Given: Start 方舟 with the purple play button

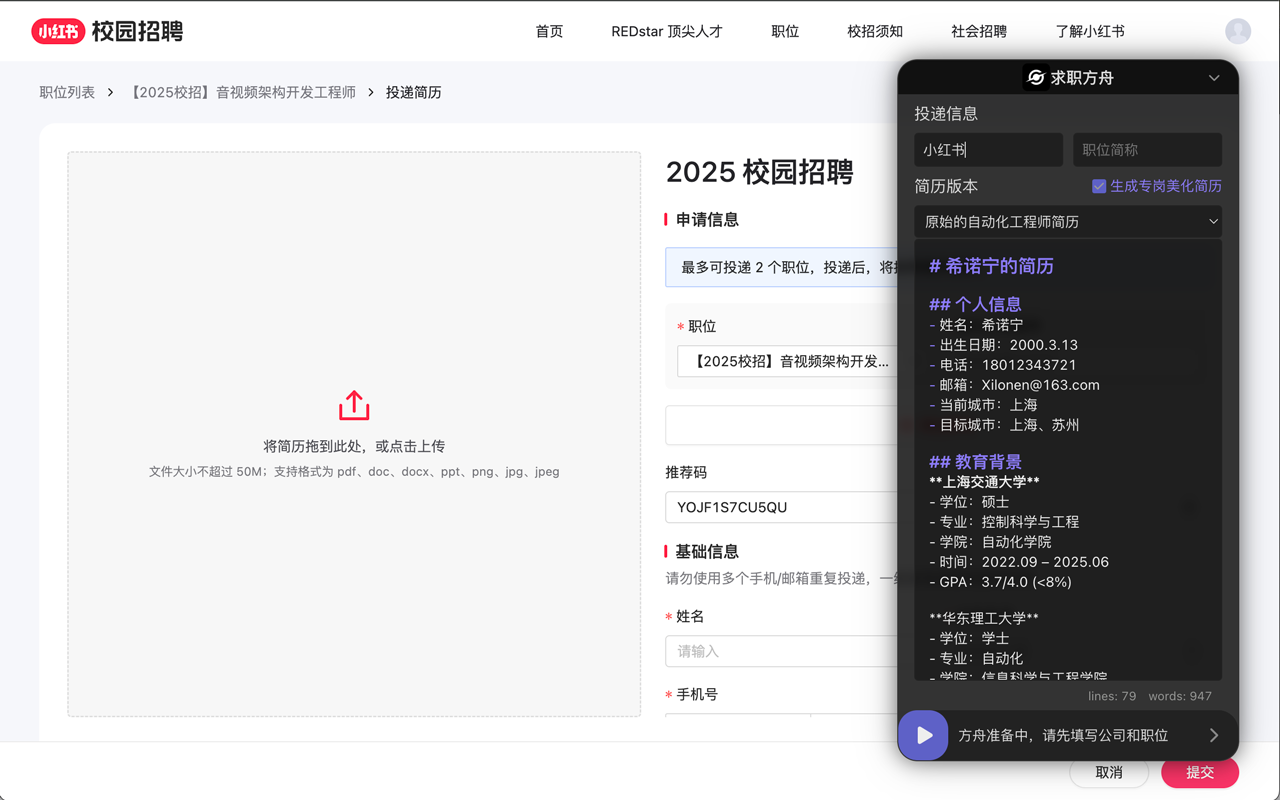Looking at the screenshot, I should click(x=923, y=735).
